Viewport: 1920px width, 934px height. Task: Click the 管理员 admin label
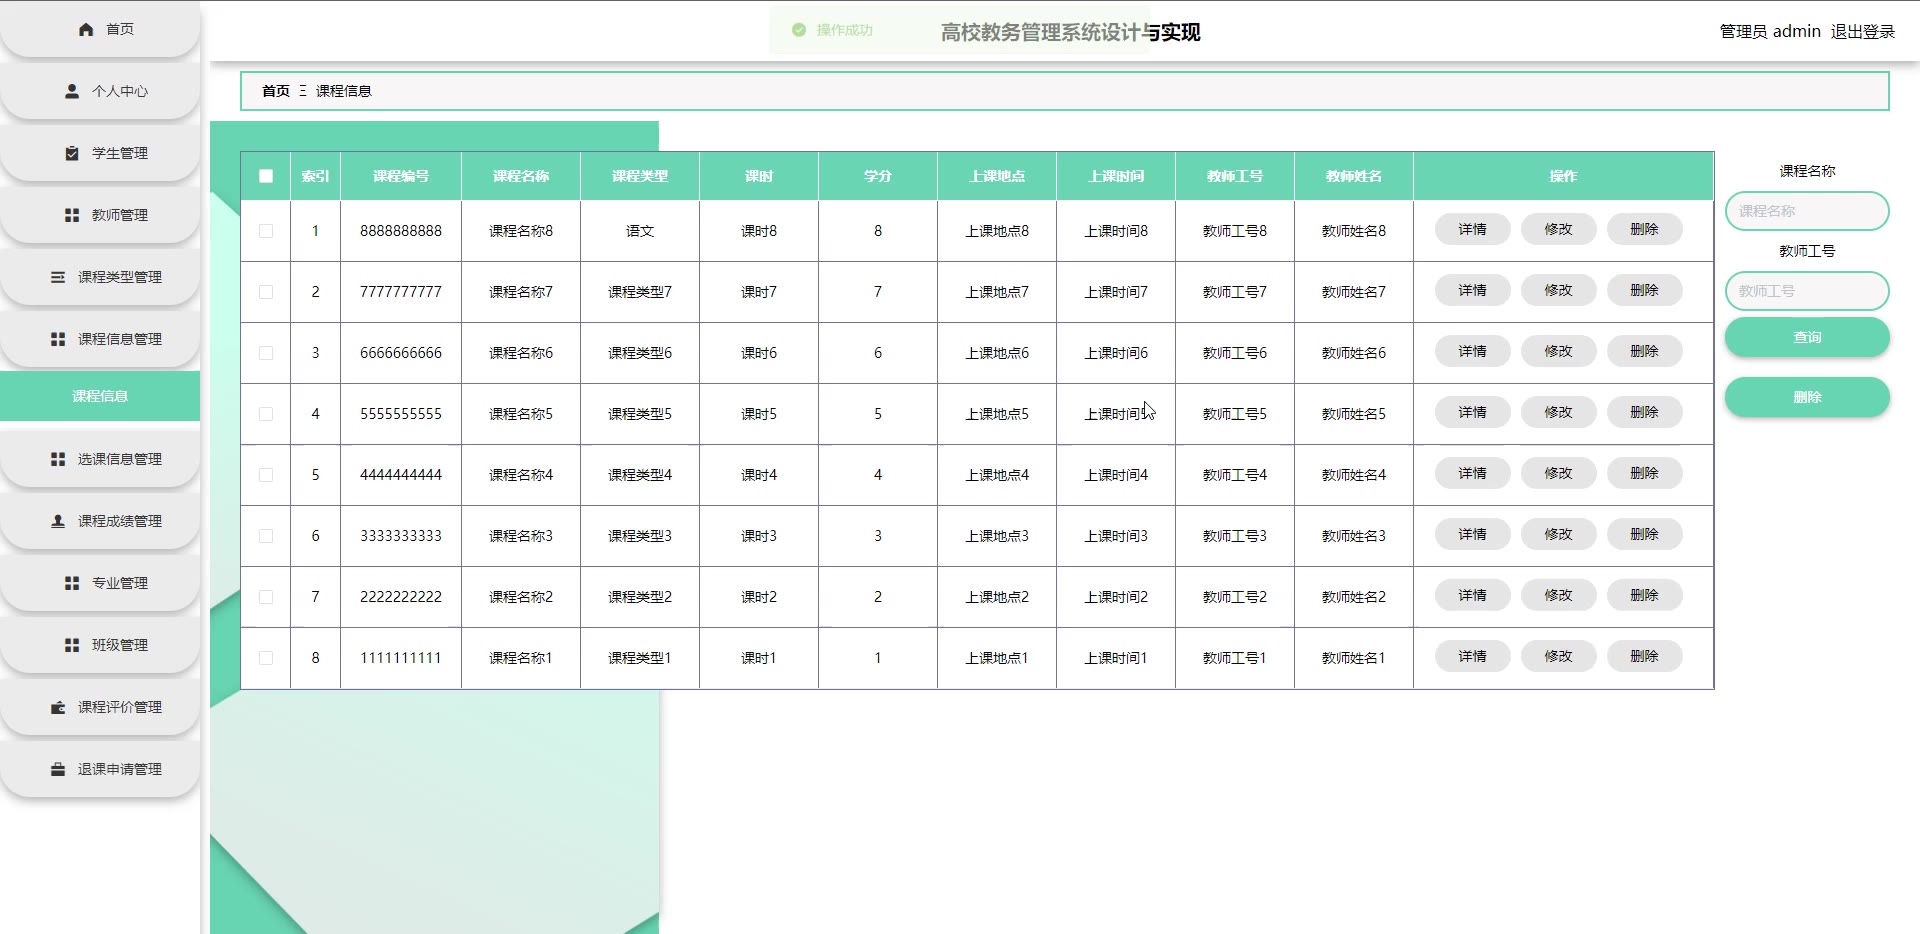[x=1770, y=32]
